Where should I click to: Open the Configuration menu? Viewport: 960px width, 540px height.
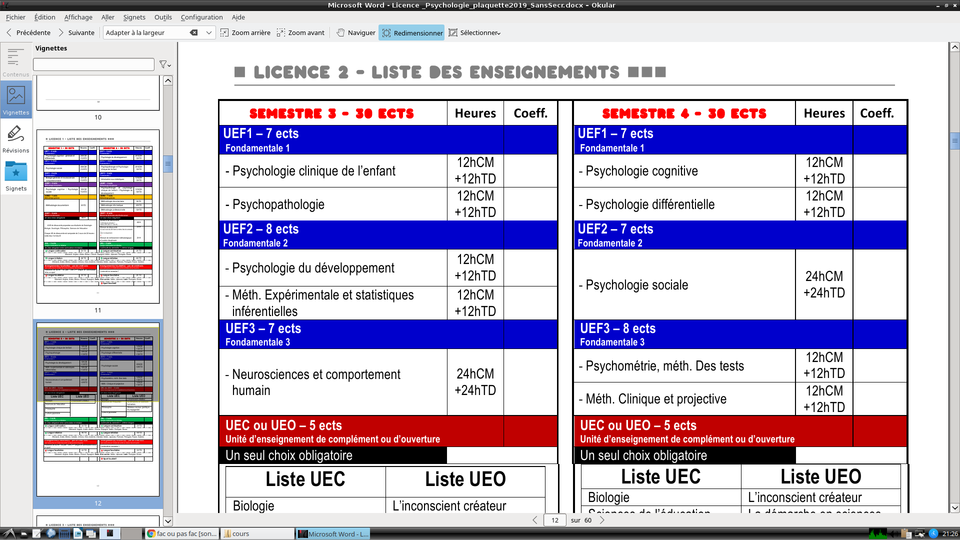pyautogui.click(x=201, y=17)
